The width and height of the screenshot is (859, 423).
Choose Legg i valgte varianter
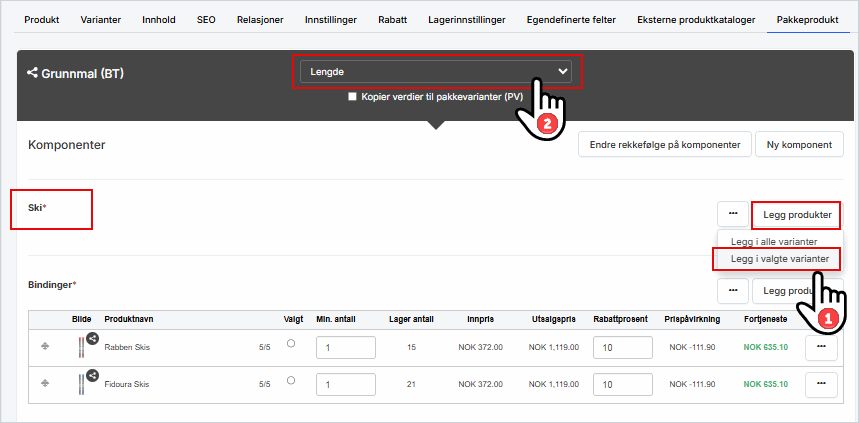click(x=779, y=259)
